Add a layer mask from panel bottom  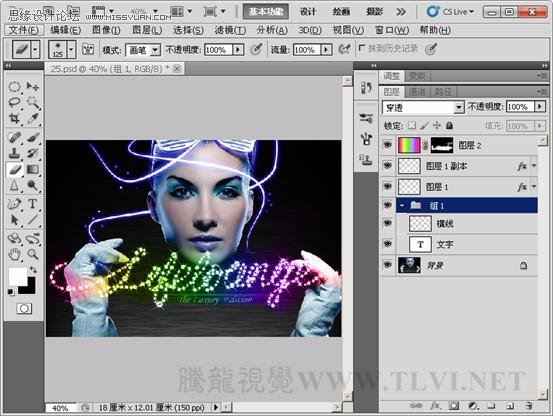(x=454, y=406)
